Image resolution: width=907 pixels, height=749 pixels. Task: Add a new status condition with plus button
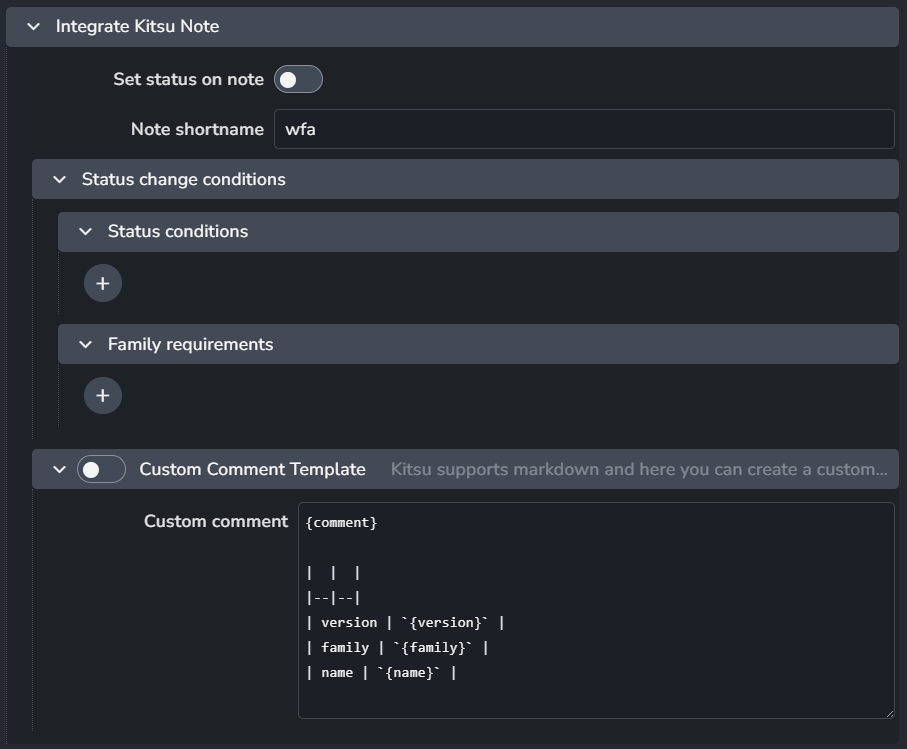(102, 283)
